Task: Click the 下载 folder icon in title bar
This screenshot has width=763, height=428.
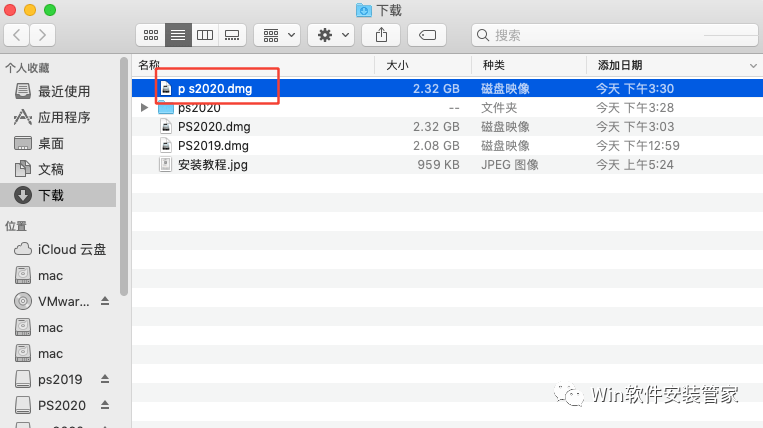Action: click(x=363, y=10)
